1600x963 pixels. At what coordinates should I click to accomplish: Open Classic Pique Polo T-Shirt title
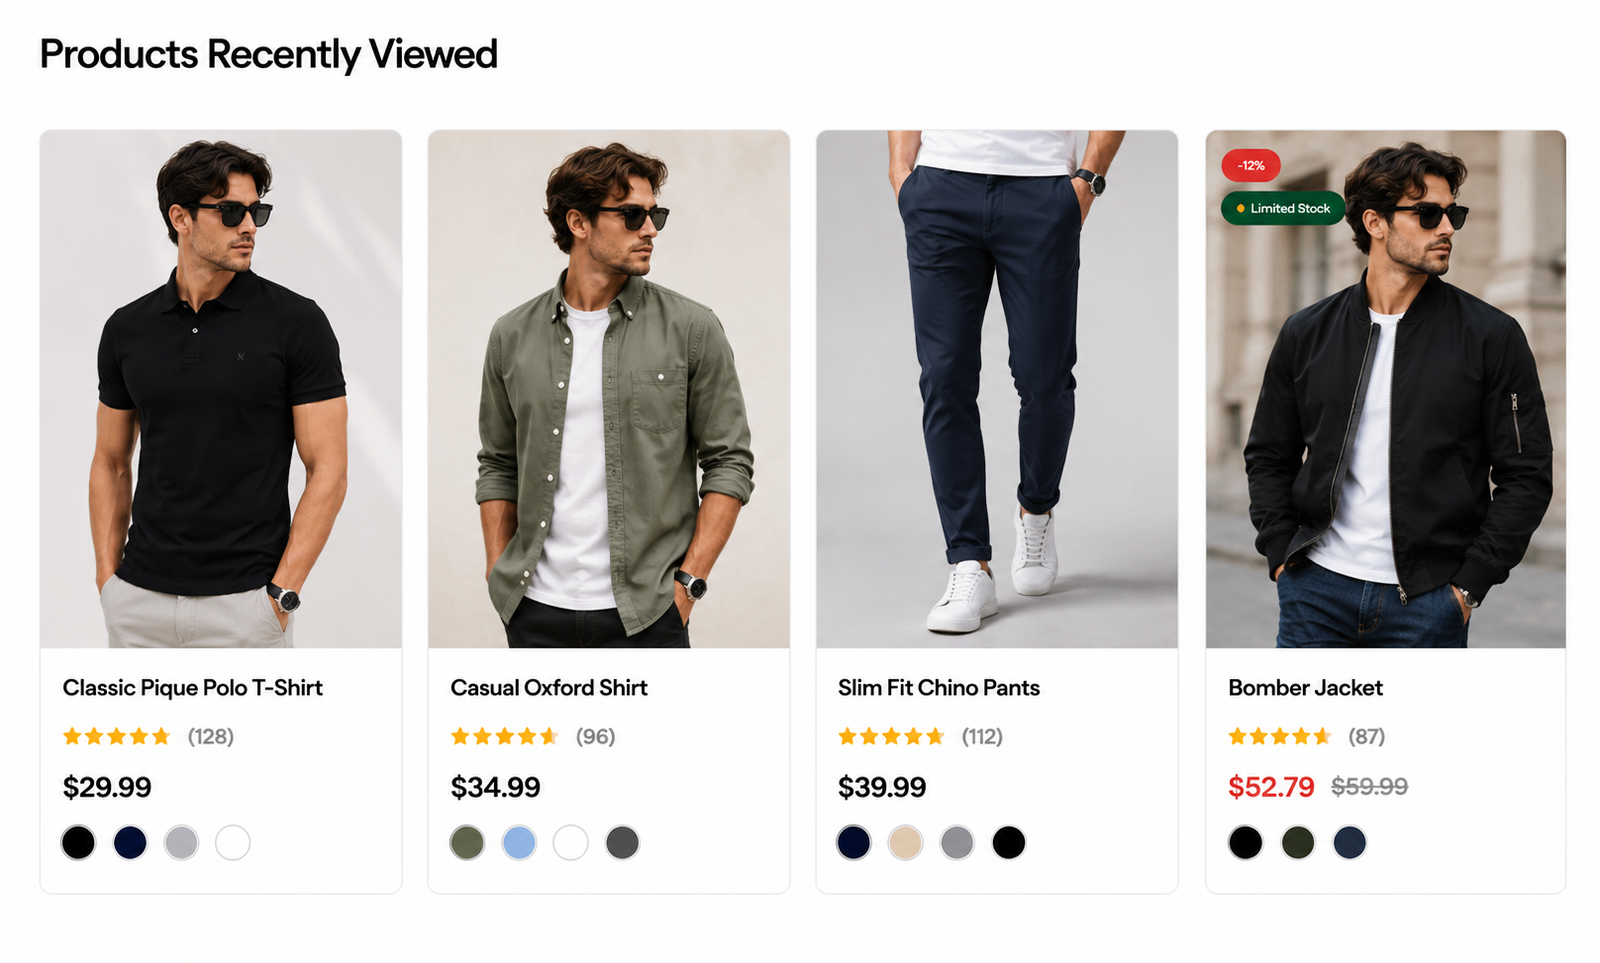193,688
